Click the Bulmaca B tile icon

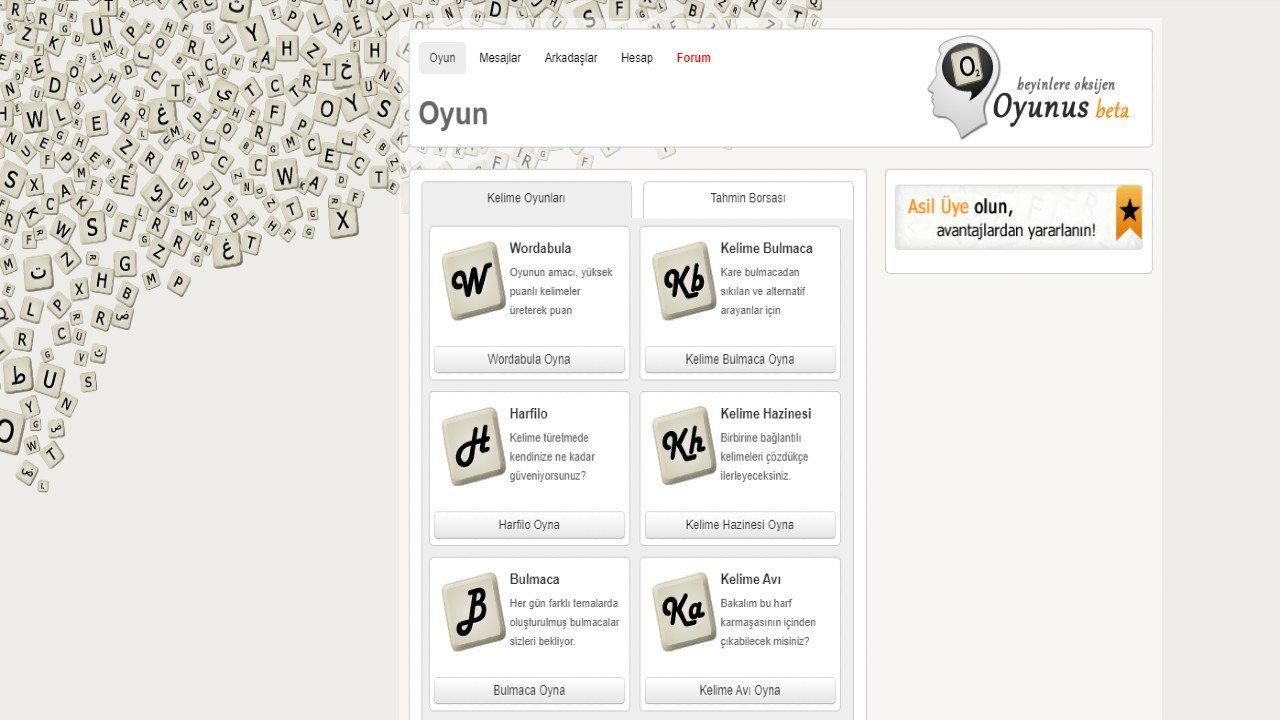(474, 612)
